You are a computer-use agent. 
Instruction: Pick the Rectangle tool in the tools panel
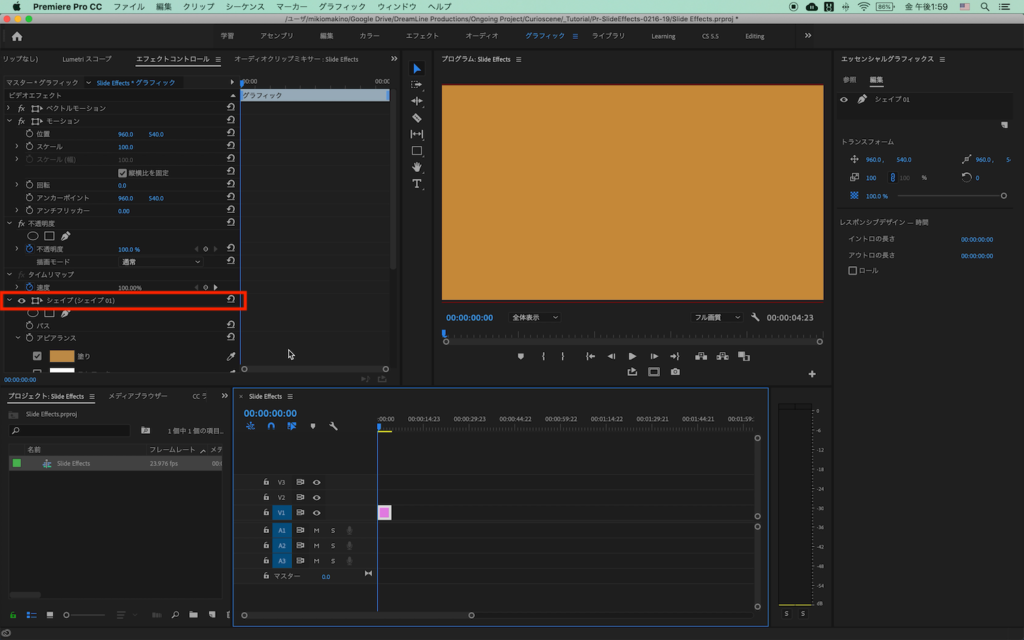point(417,151)
